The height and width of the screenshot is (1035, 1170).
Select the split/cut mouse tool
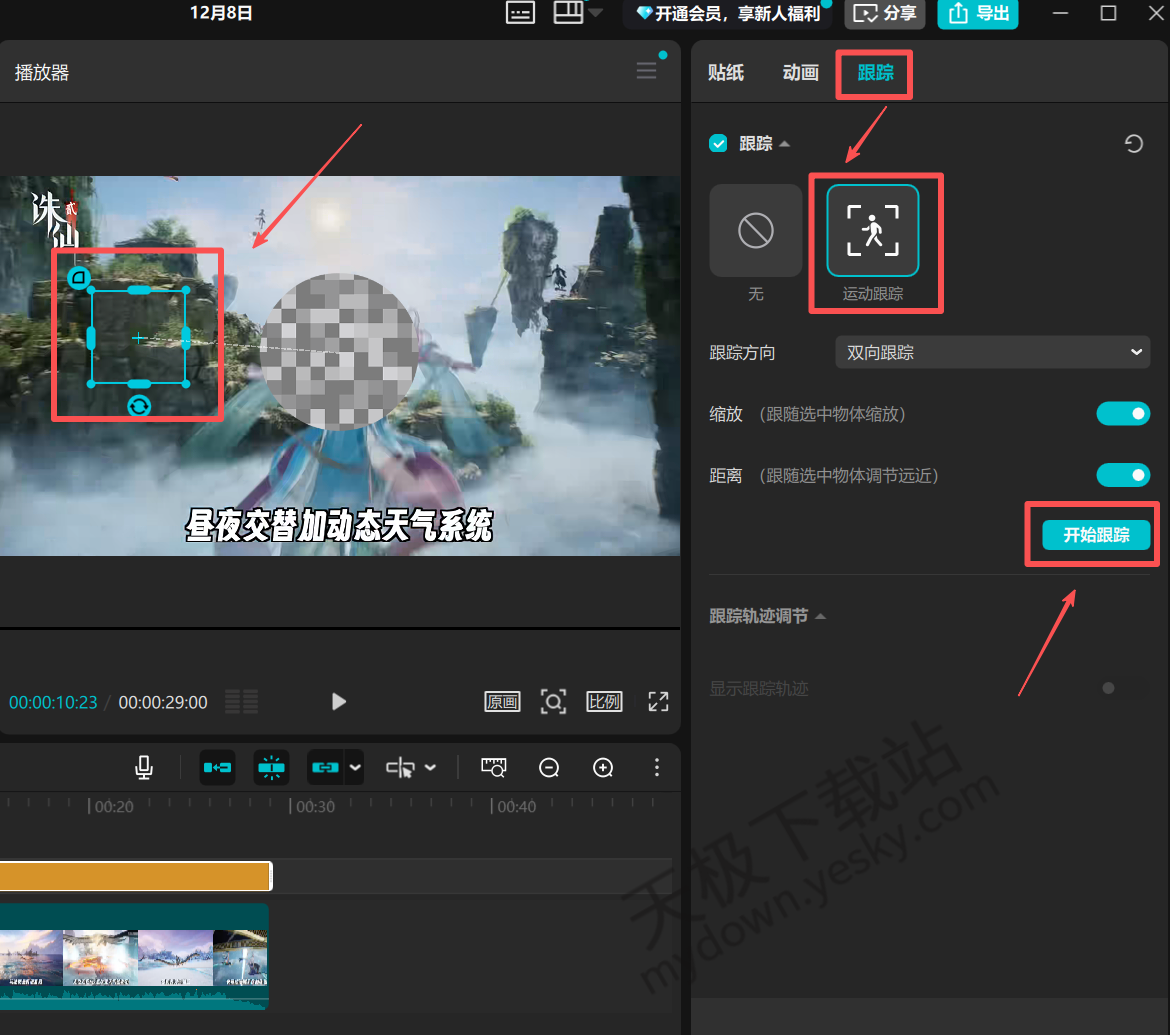401,767
